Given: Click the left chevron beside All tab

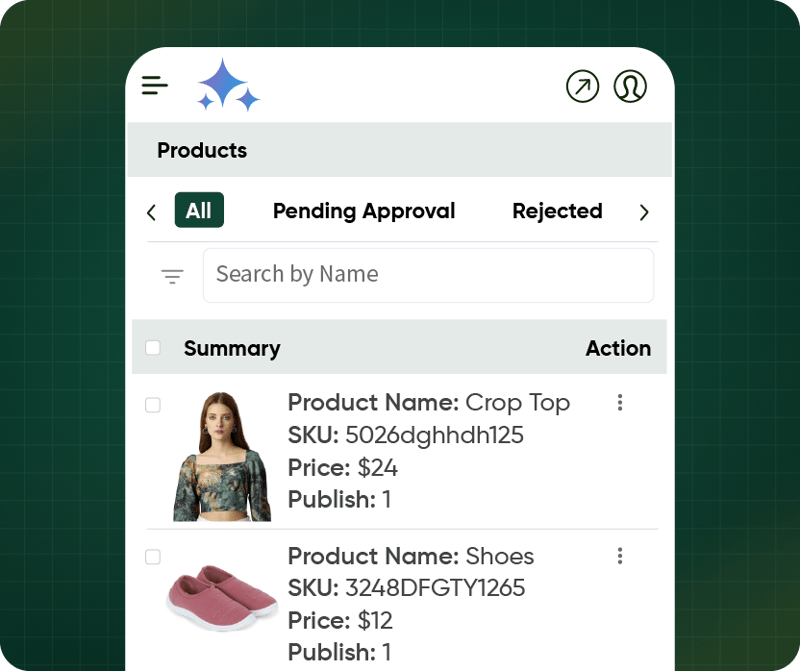Looking at the screenshot, I should [151, 211].
